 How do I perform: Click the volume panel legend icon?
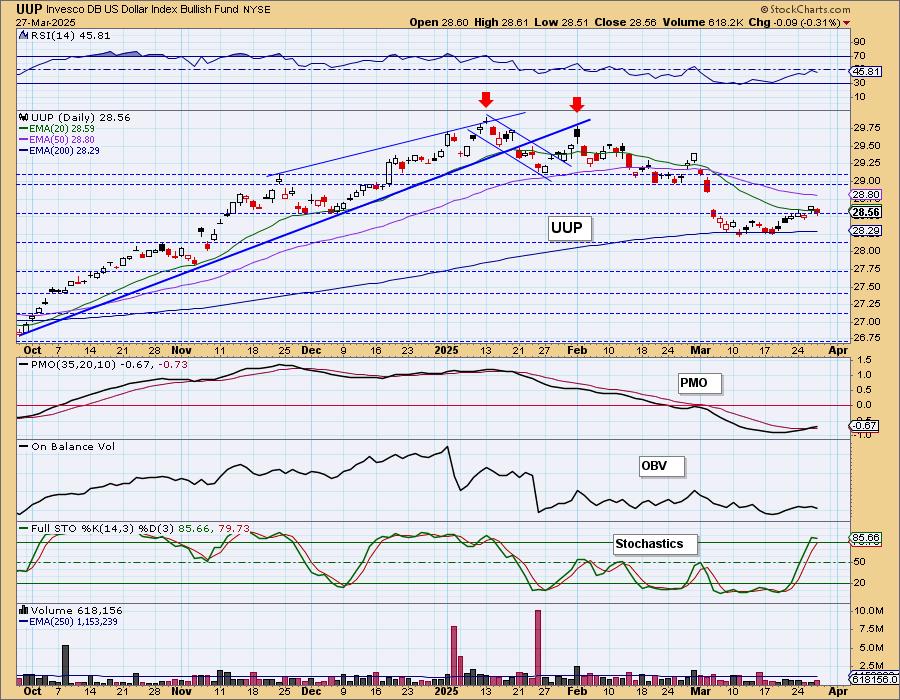(x=24, y=610)
